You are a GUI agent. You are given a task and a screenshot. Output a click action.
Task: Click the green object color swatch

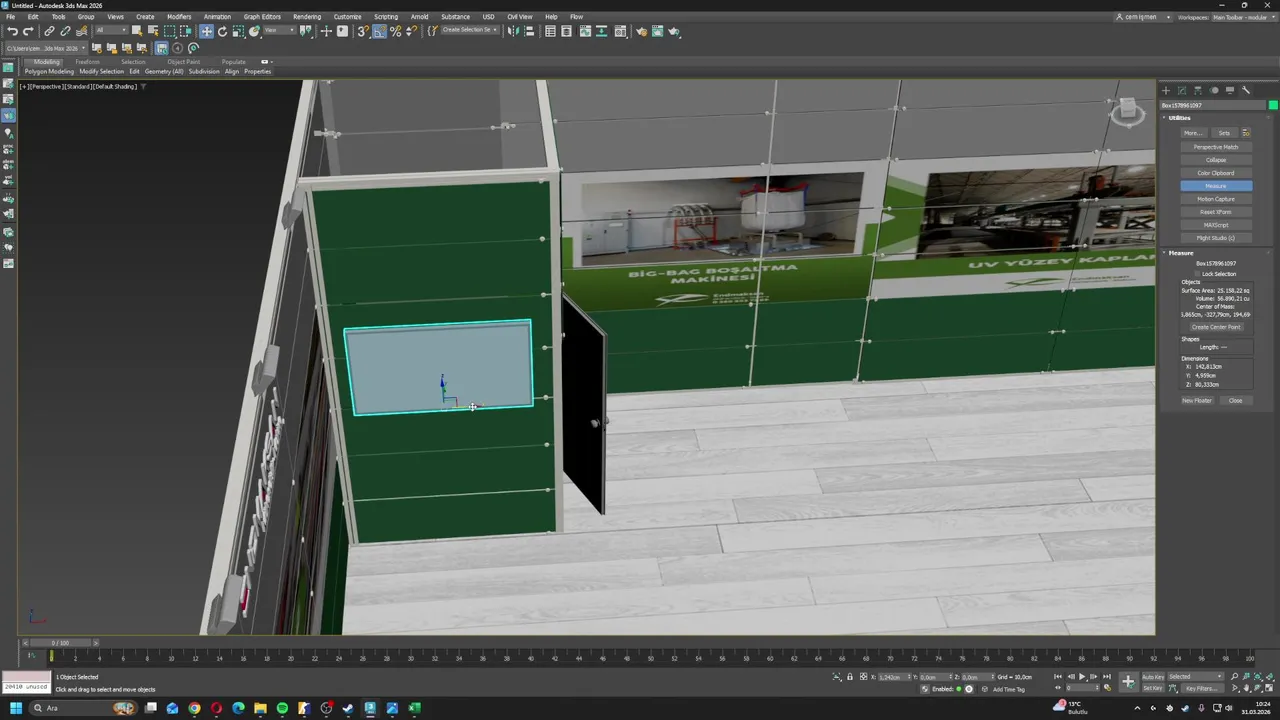1273,105
